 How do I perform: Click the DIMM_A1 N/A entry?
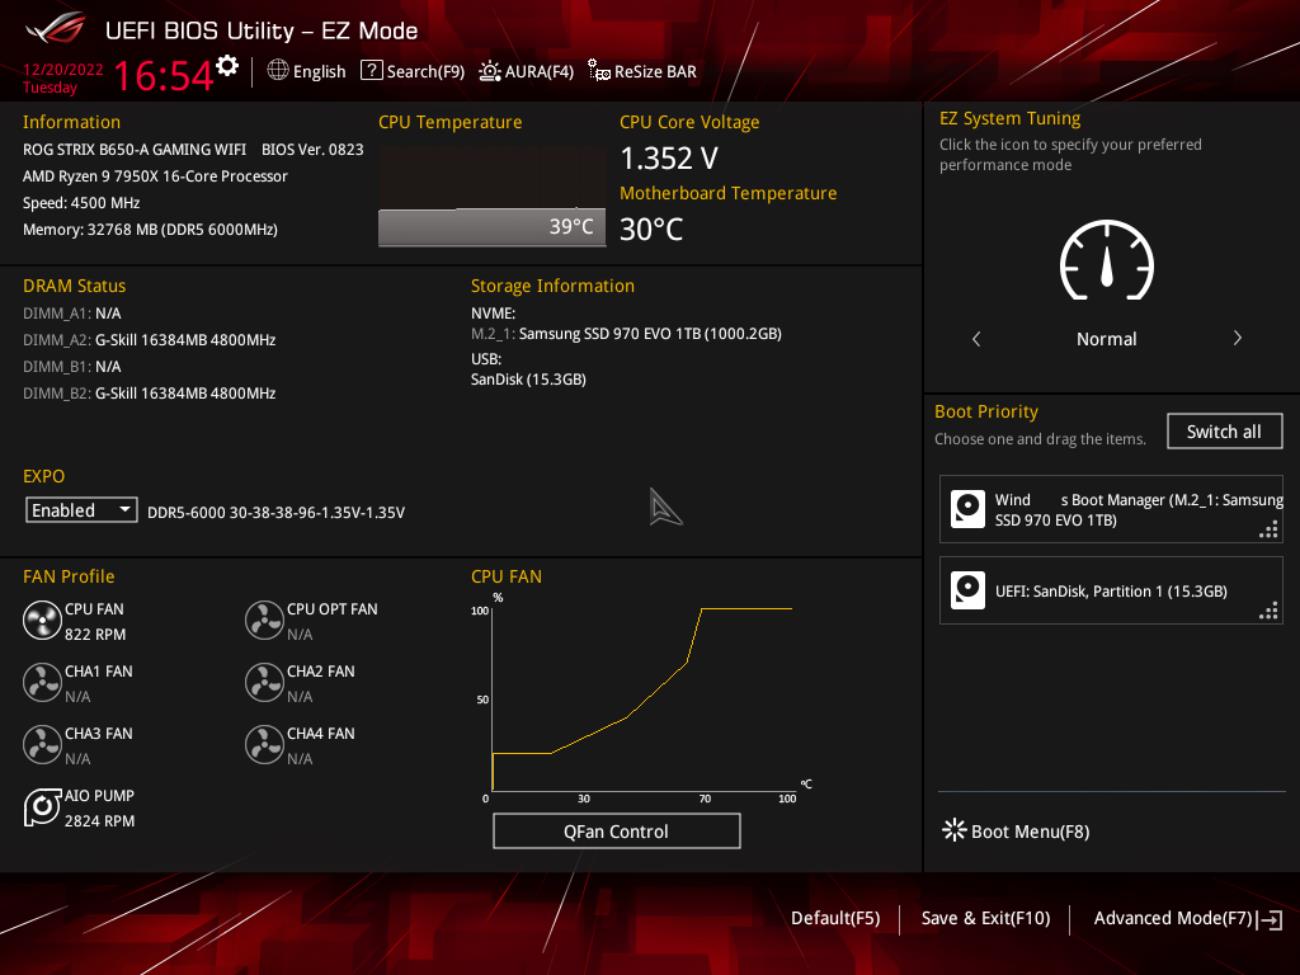[x=72, y=313]
